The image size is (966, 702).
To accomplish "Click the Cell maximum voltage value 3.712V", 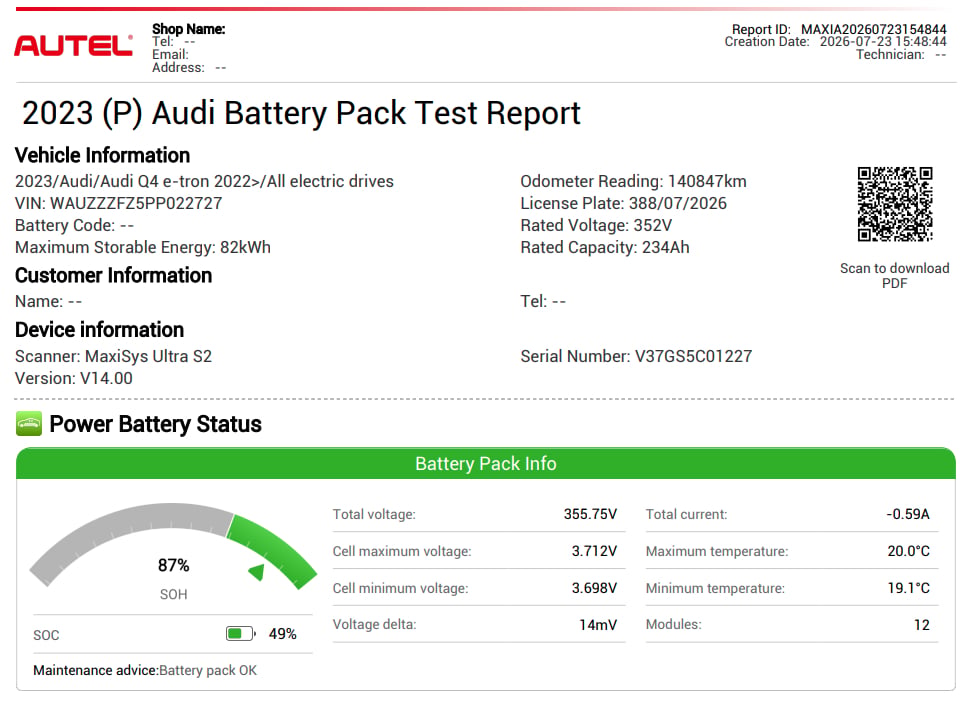I will coord(595,551).
